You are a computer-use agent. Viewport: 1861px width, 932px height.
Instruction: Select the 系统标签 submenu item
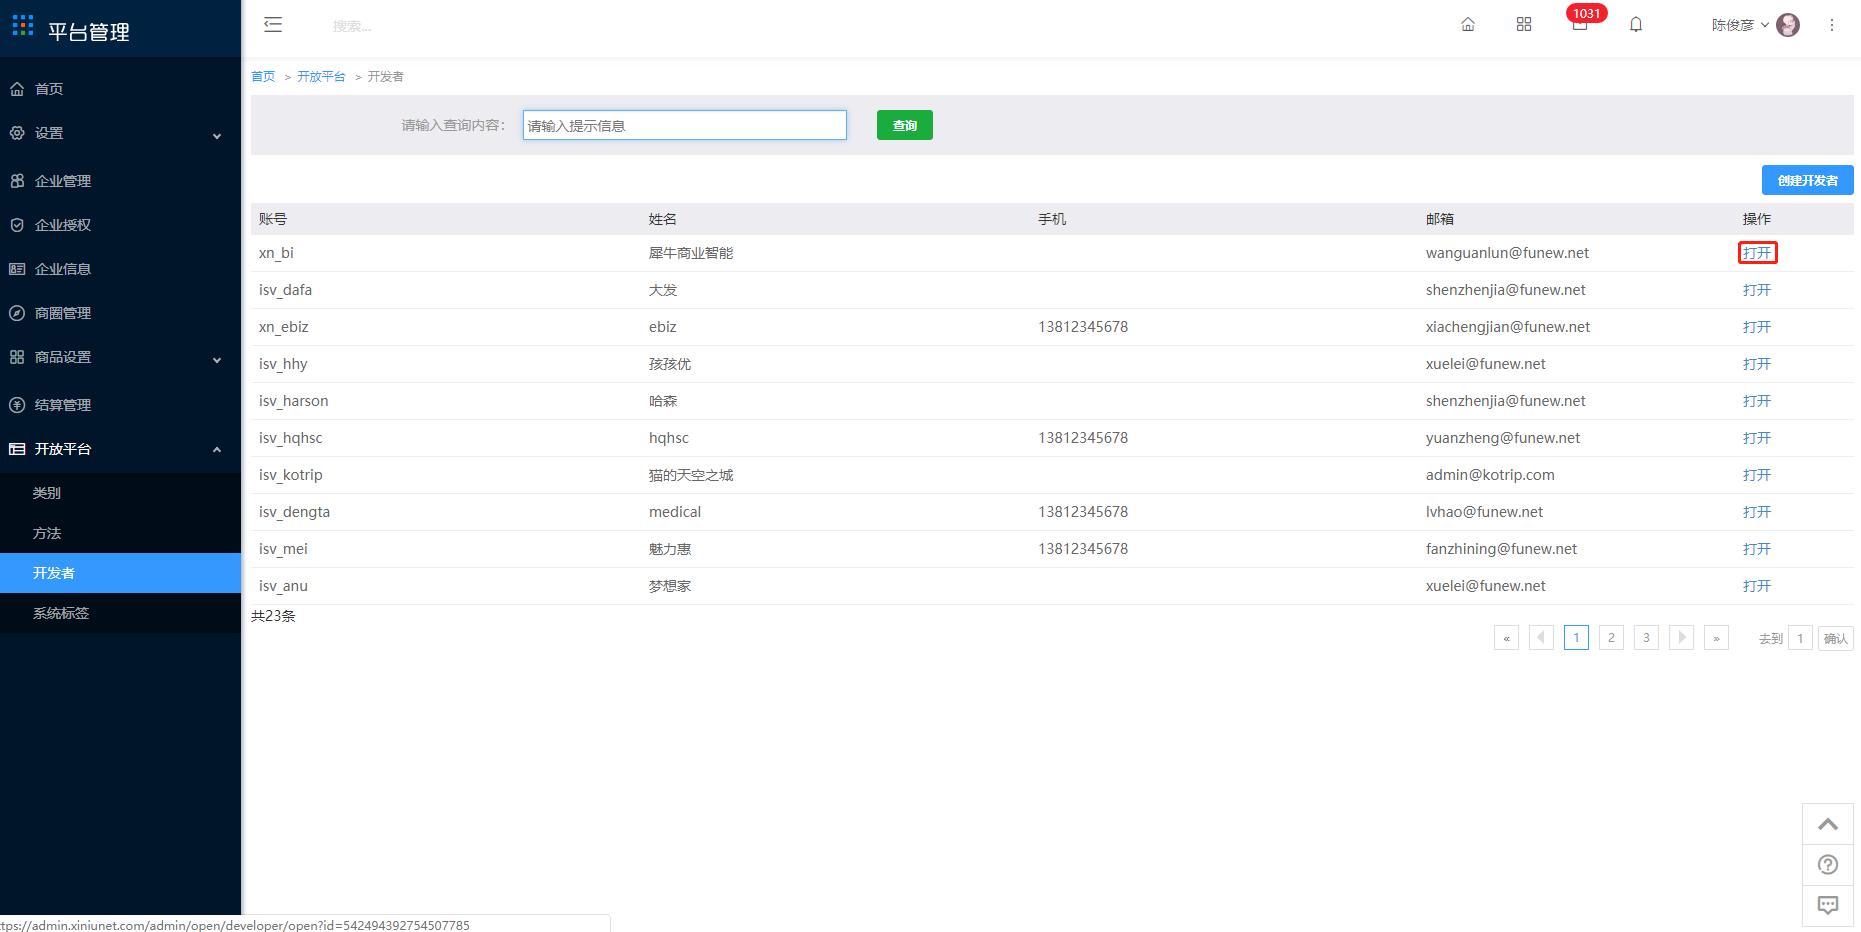(x=120, y=613)
